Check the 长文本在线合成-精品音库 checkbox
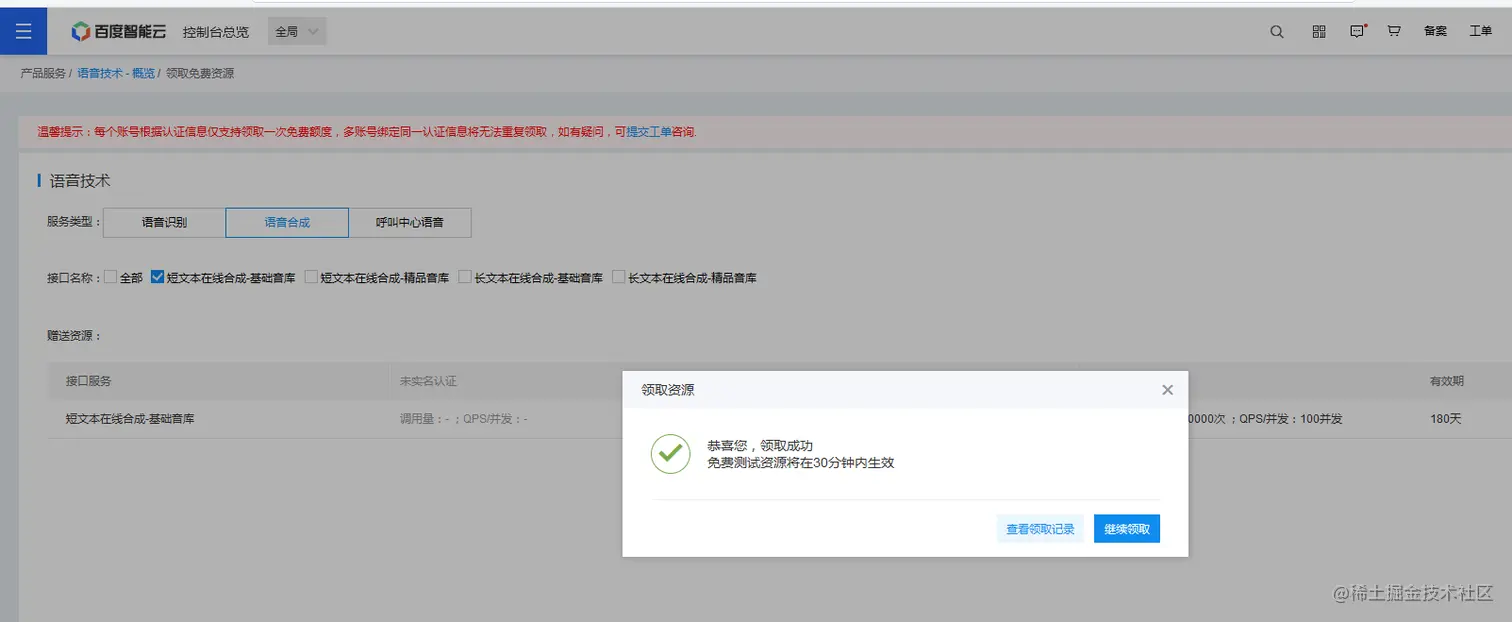This screenshot has width=1512, height=622. [618, 277]
